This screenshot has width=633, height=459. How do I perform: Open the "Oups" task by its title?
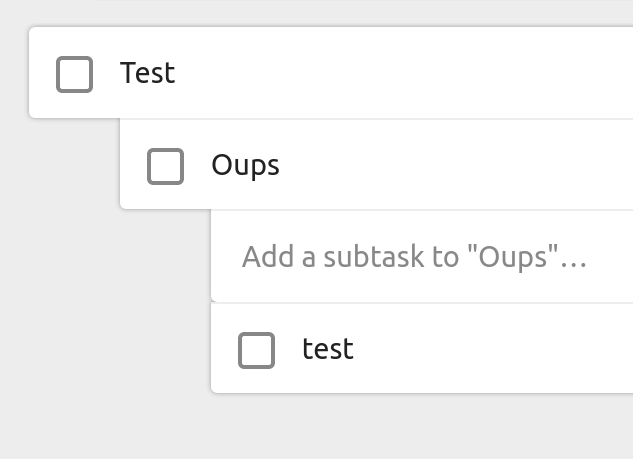(x=245, y=165)
